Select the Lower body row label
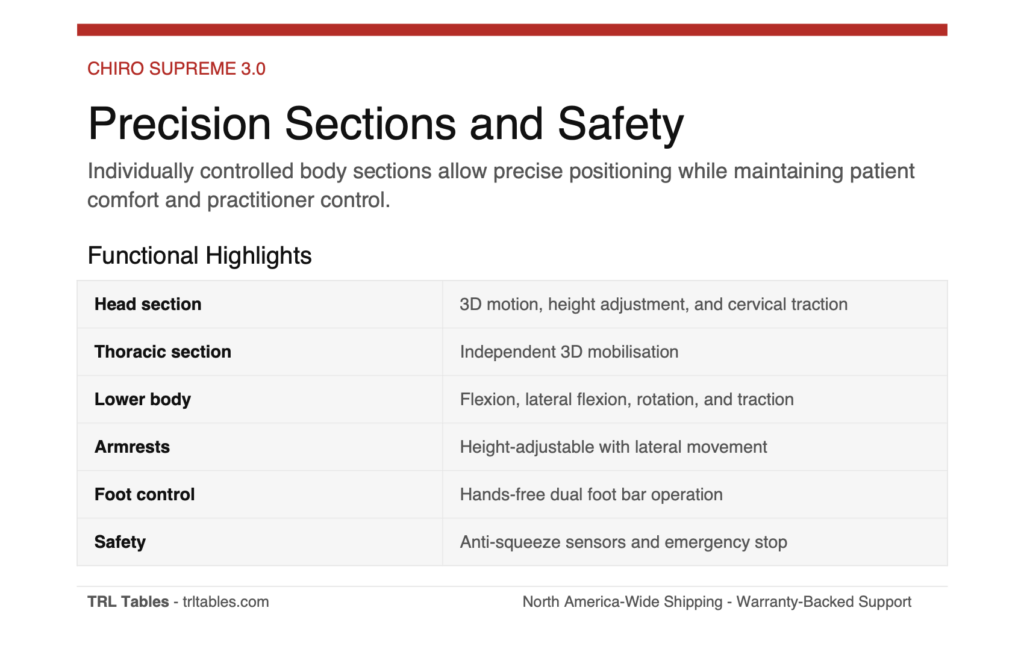1024x655 pixels. coord(142,399)
